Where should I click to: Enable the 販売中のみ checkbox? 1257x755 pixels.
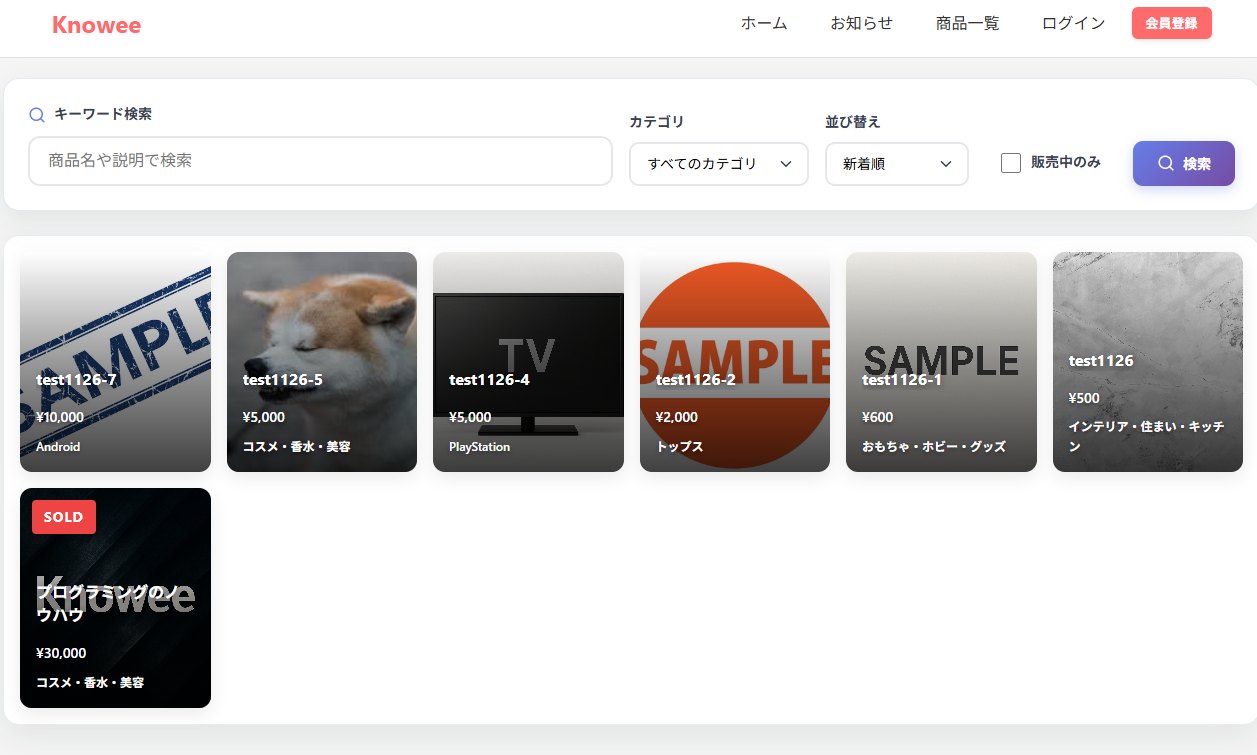[1010, 162]
